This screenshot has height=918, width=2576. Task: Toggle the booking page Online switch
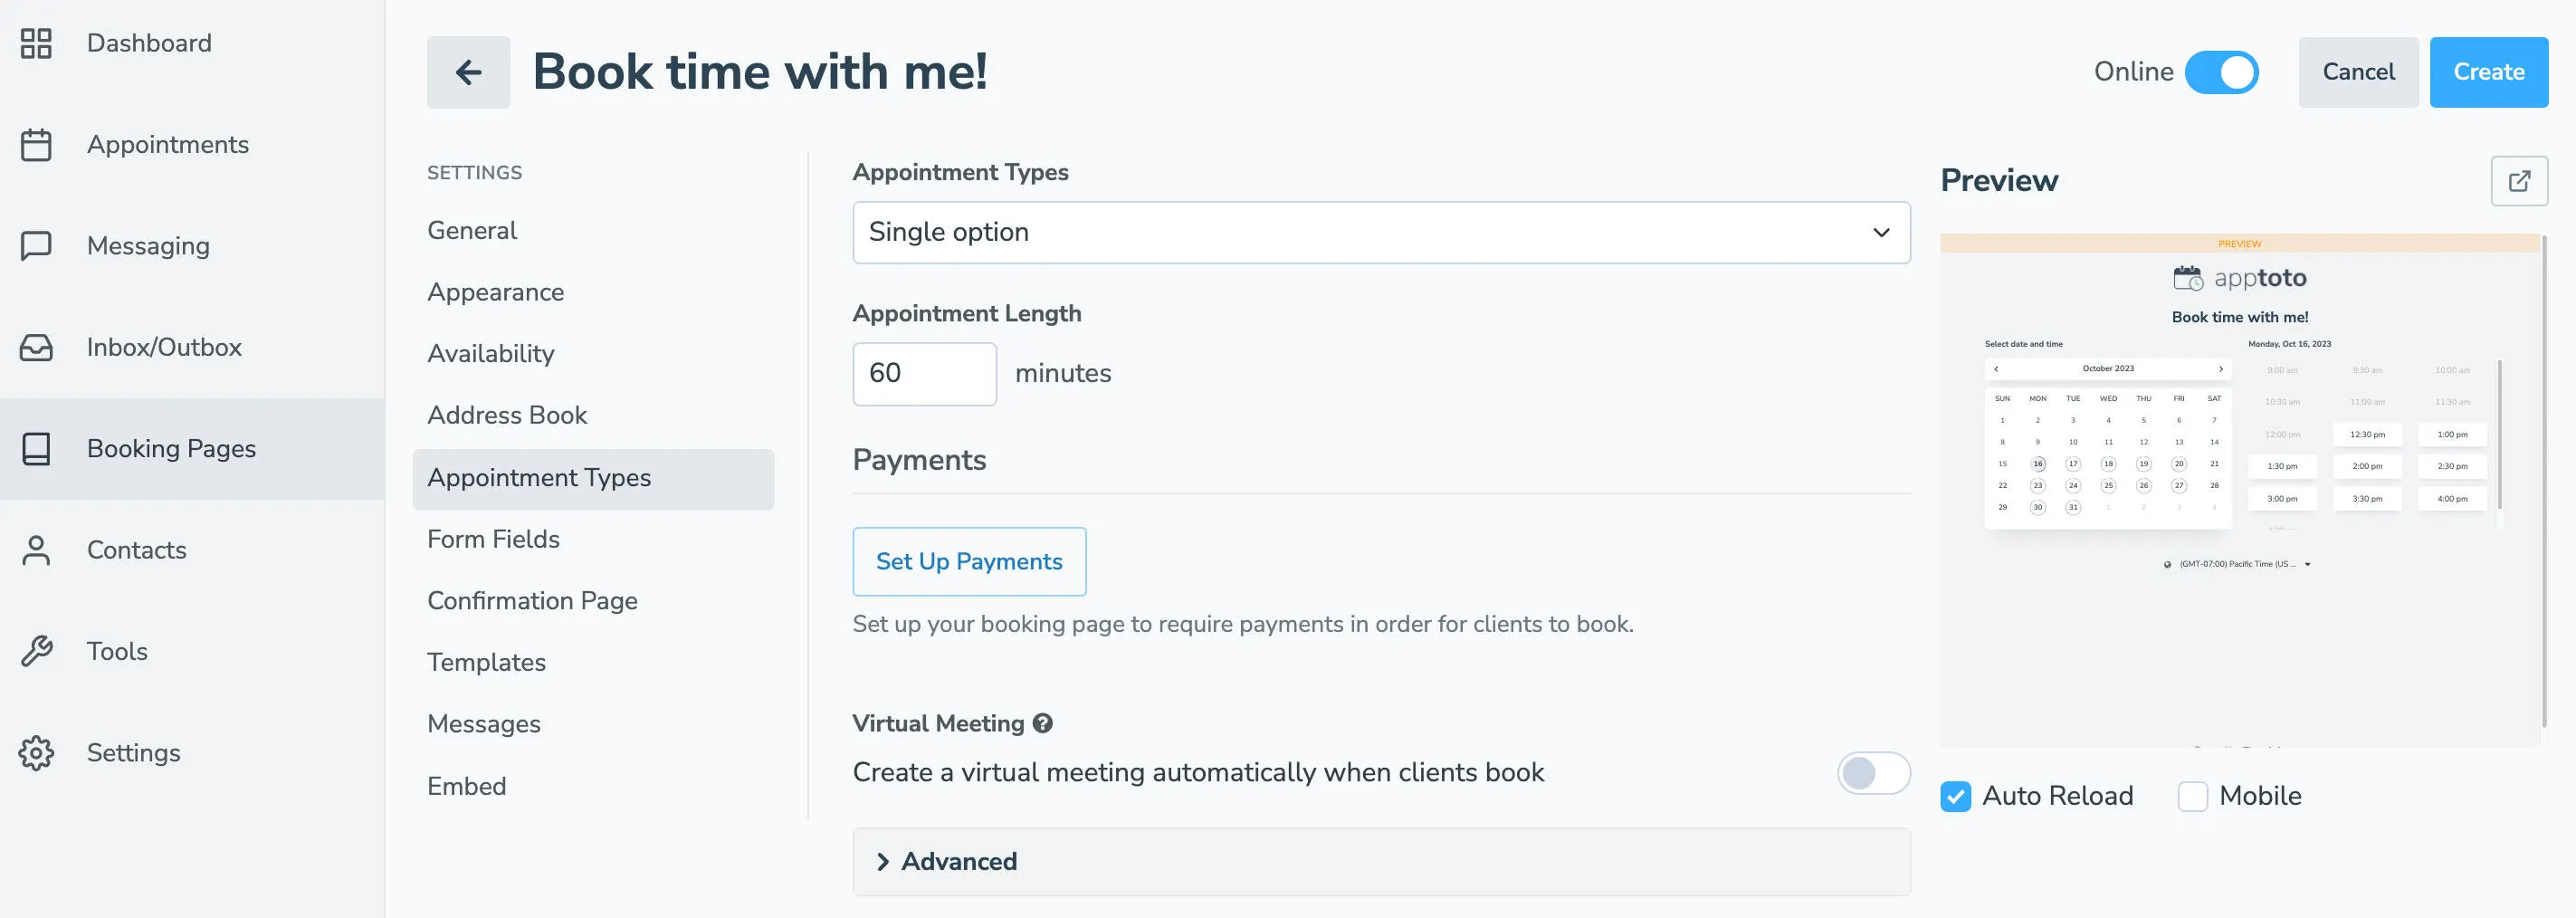2222,72
